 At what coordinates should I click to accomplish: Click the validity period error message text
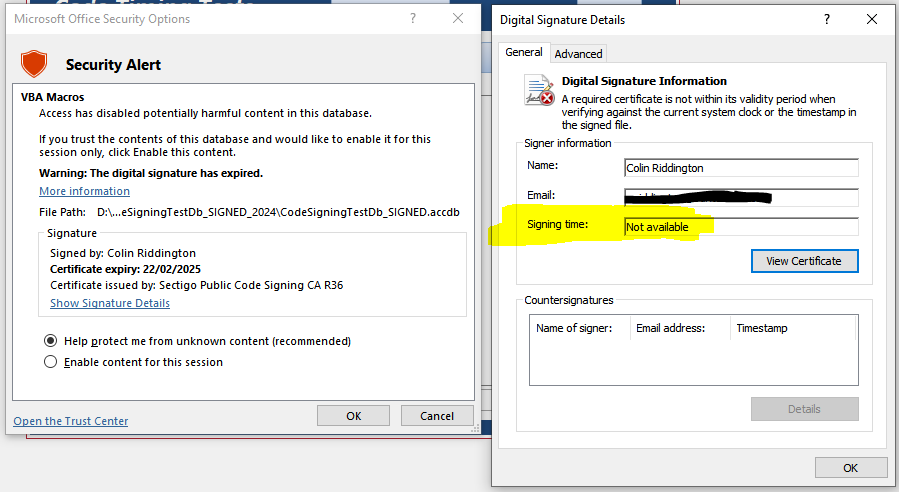coord(709,112)
